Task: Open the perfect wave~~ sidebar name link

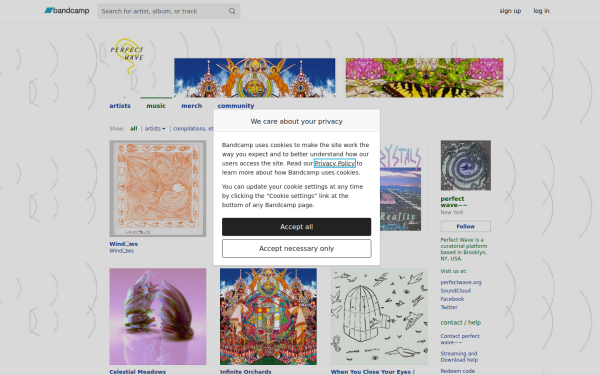Action: pyautogui.click(x=454, y=202)
